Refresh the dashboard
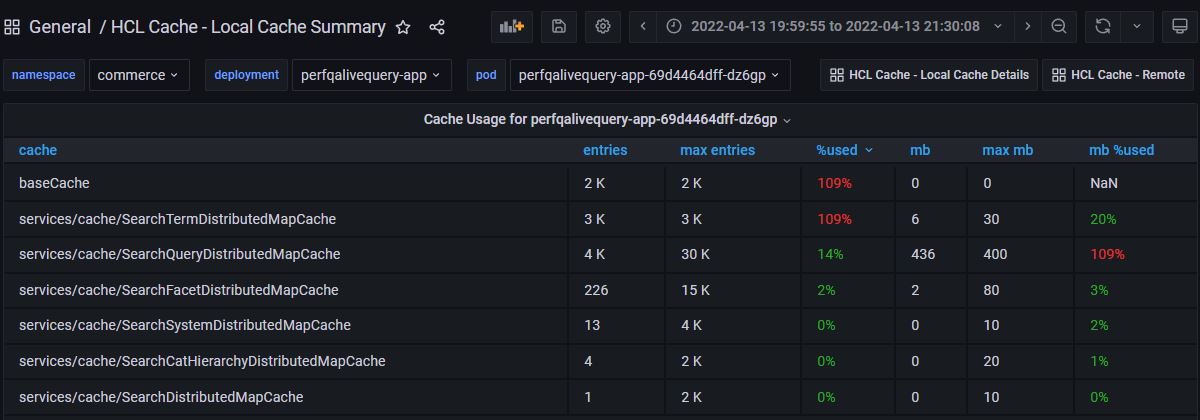 tap(1103, 27)
